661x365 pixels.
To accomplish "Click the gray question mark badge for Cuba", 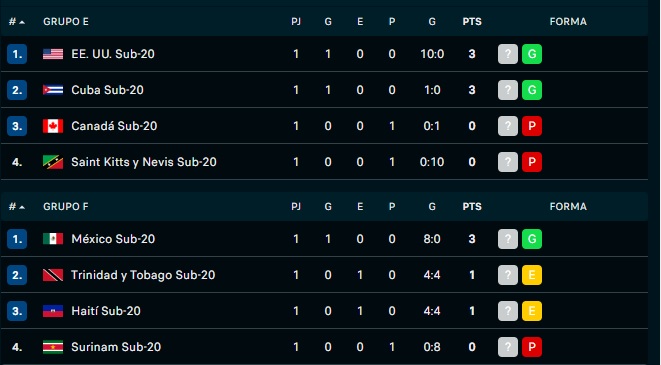I will click(x=508, y=90).
